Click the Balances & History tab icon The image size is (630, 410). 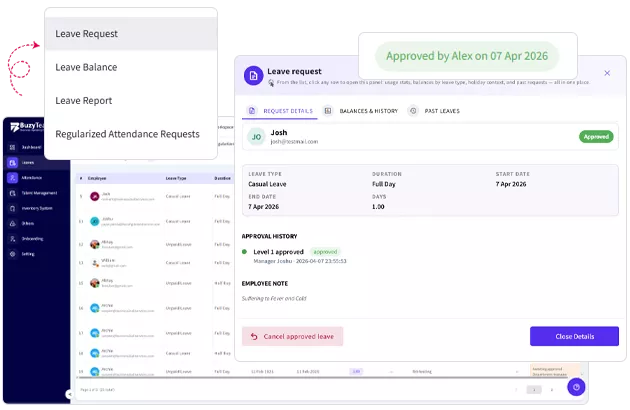click(x=328, y=111)
